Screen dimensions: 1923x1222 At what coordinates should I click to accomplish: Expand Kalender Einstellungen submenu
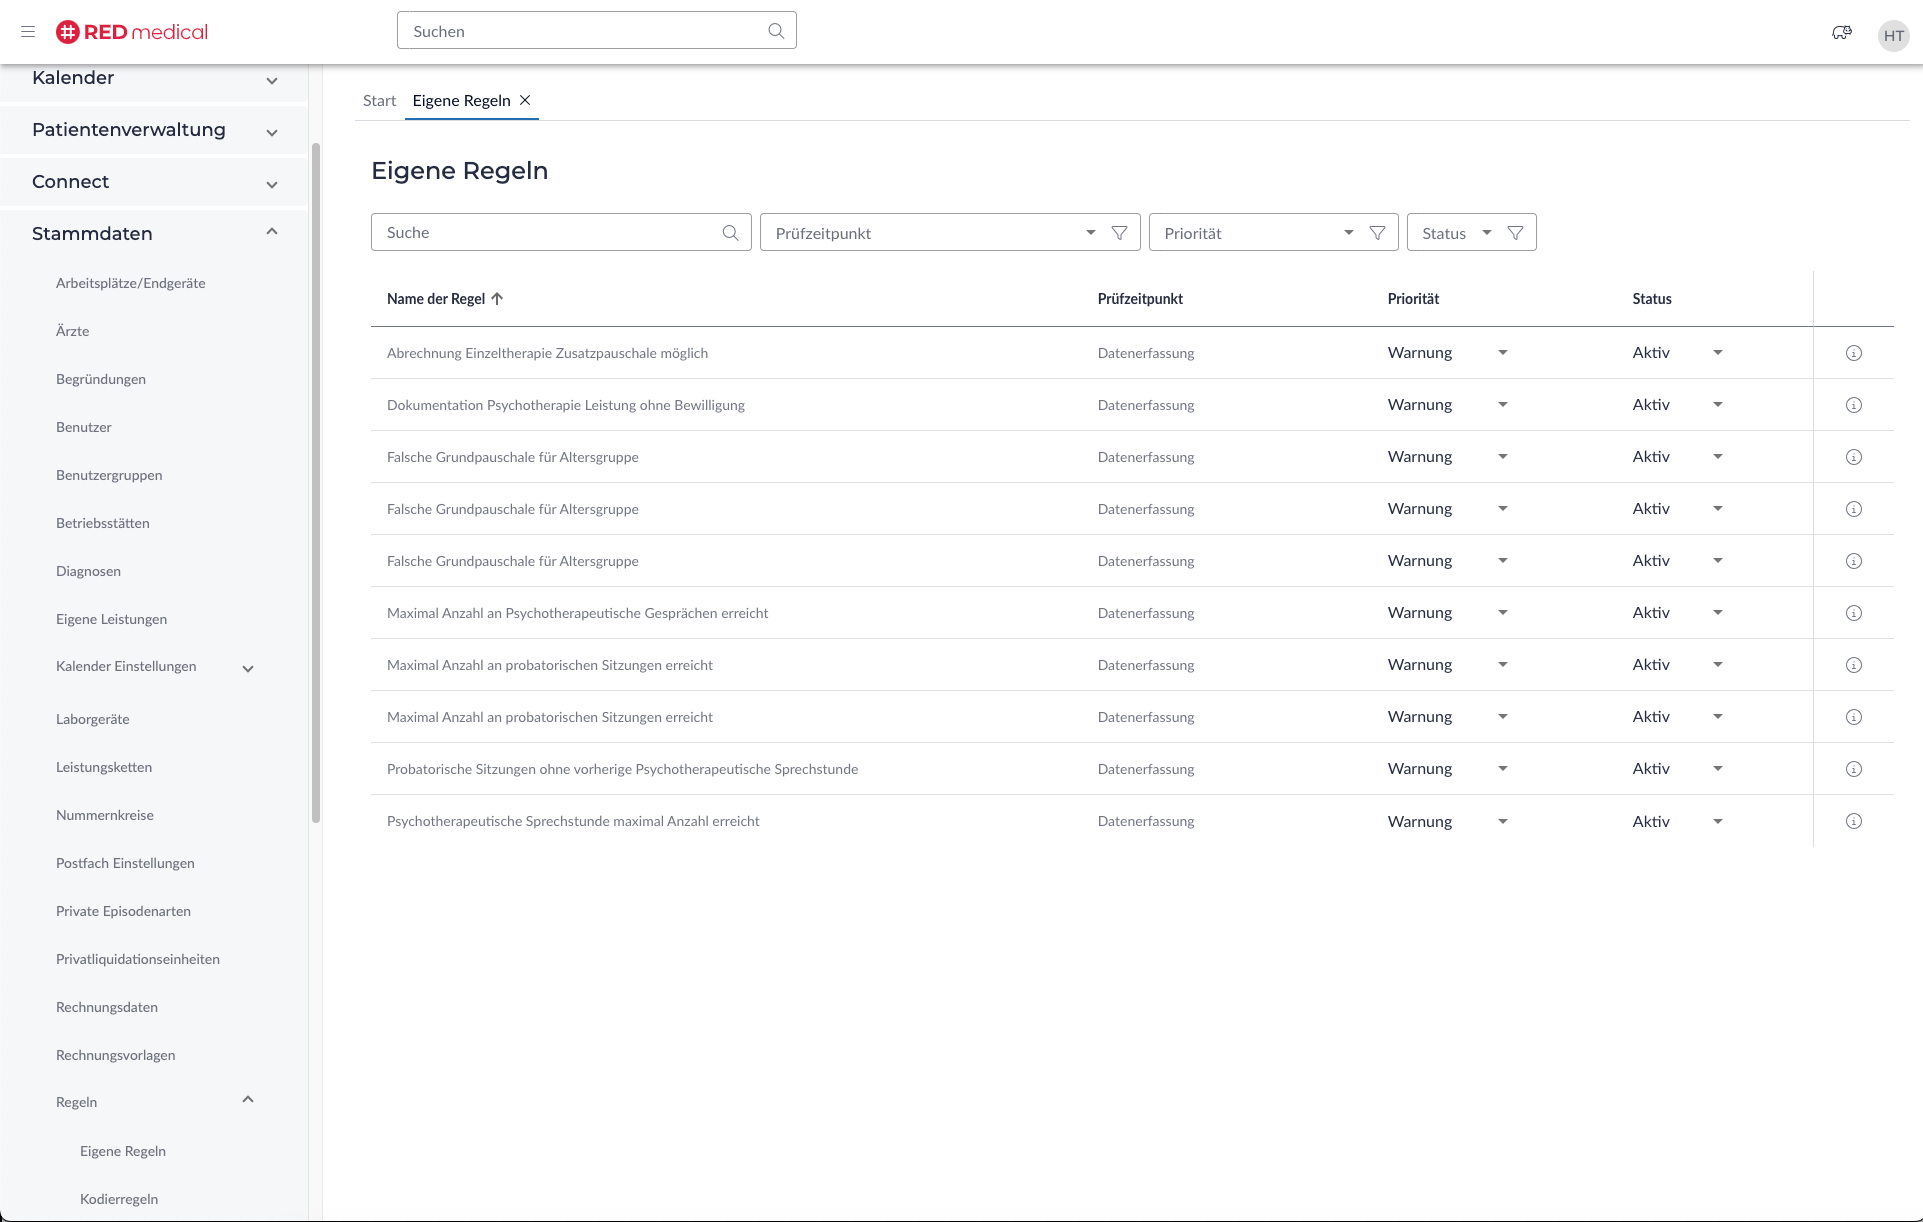pyautogui.click(x=248, y=668)
